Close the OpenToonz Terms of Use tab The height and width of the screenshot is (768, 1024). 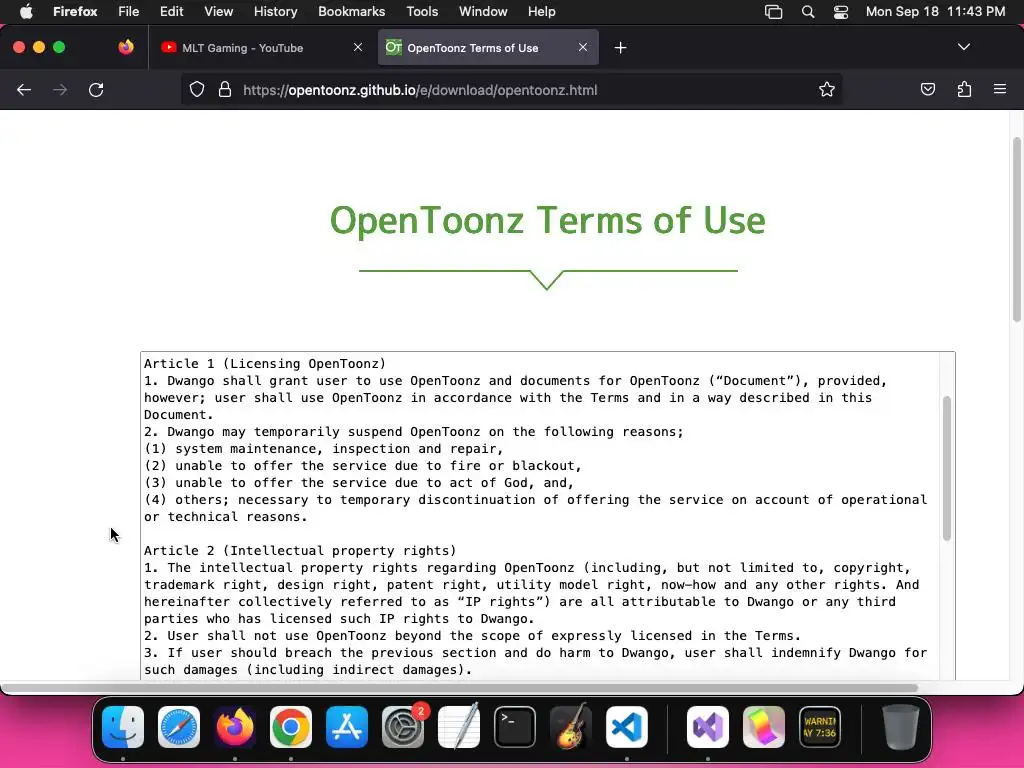(583, 47)
